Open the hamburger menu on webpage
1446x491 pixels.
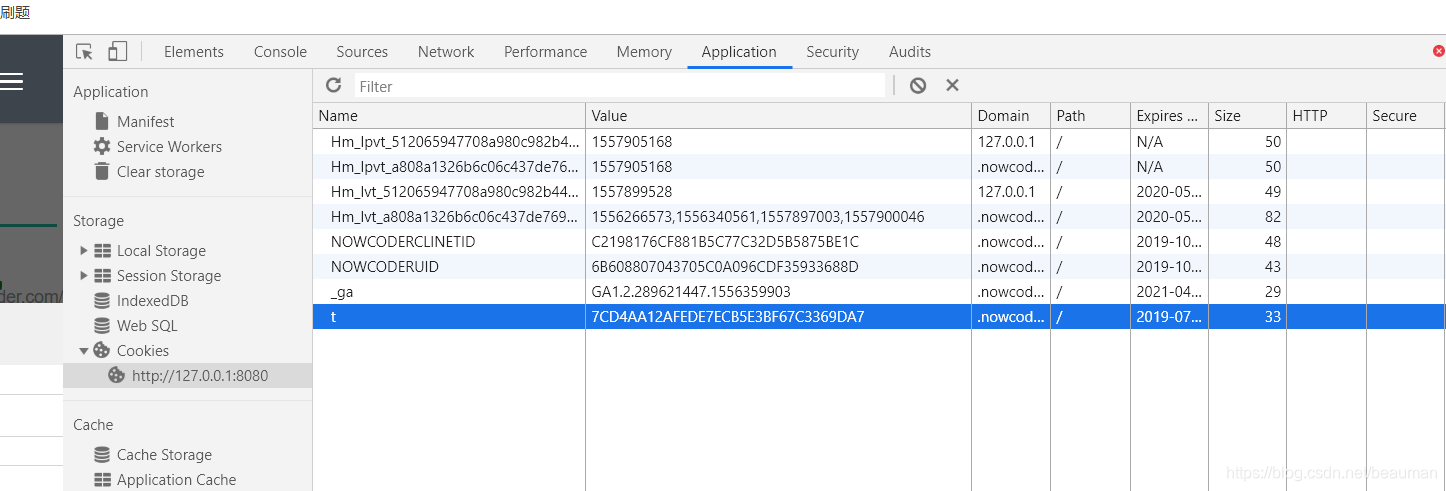pyautogui.click(x=11, y=81)
